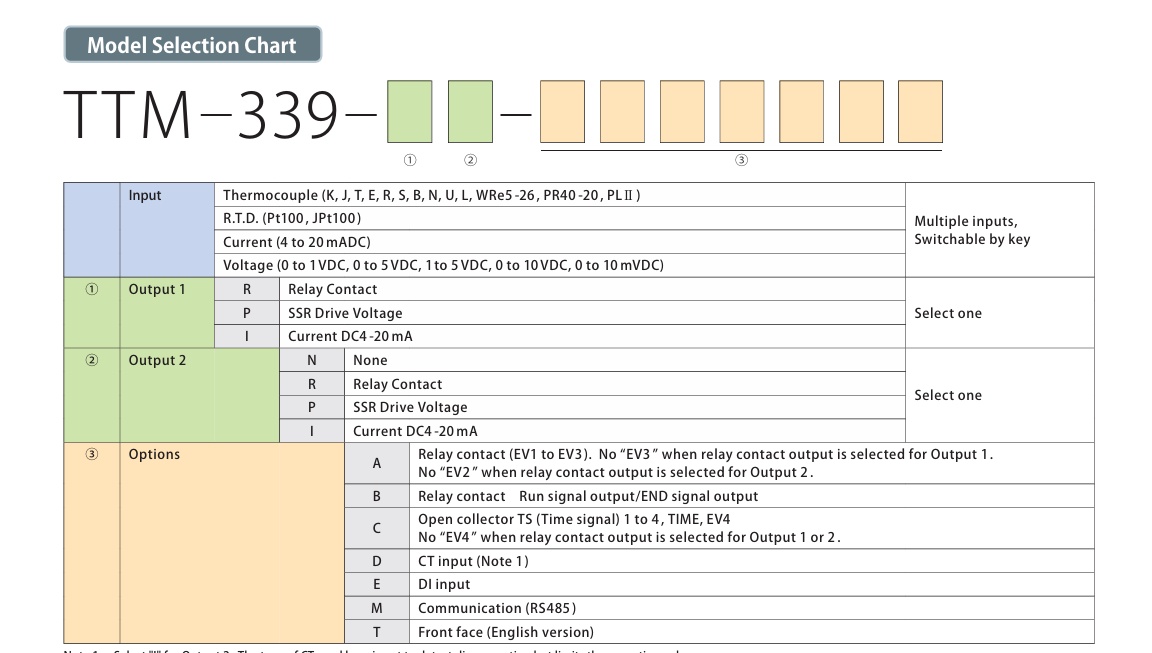Click 'Multiple inputs, Switchable by key' text
This screenshot has height=653, width=1152.
972,230
